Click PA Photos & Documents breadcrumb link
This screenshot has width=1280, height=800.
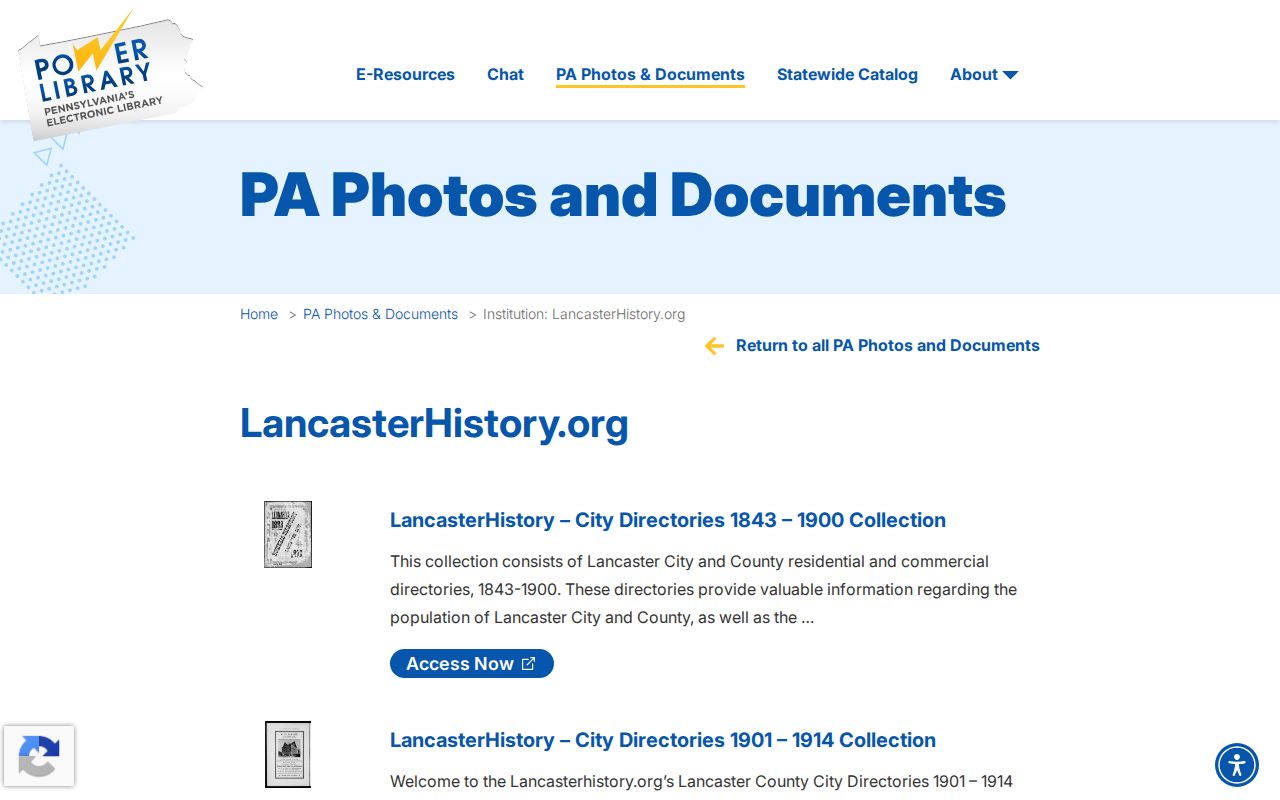tap(380, 314)
